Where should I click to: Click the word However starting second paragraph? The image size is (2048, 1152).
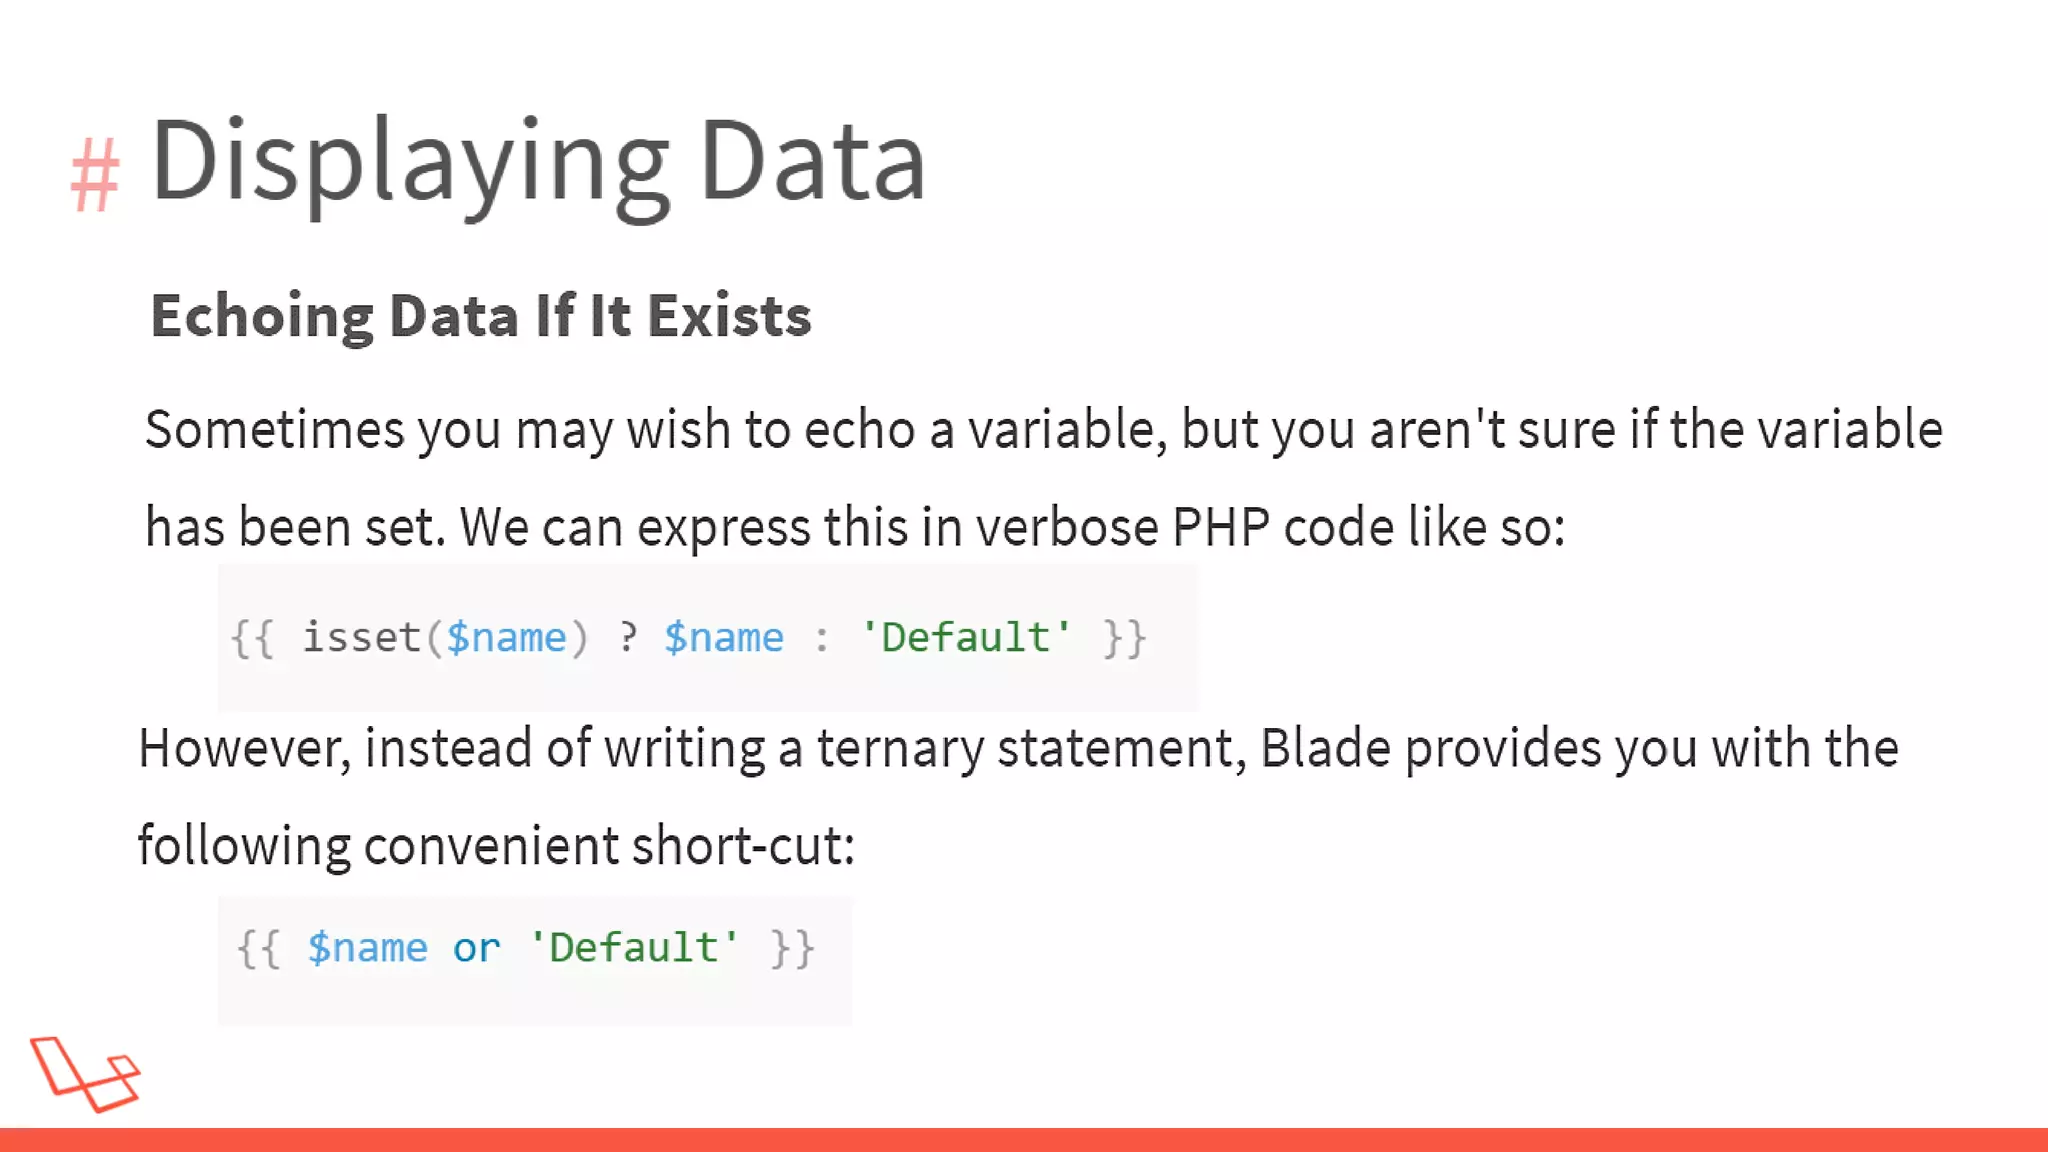point(244,749)
